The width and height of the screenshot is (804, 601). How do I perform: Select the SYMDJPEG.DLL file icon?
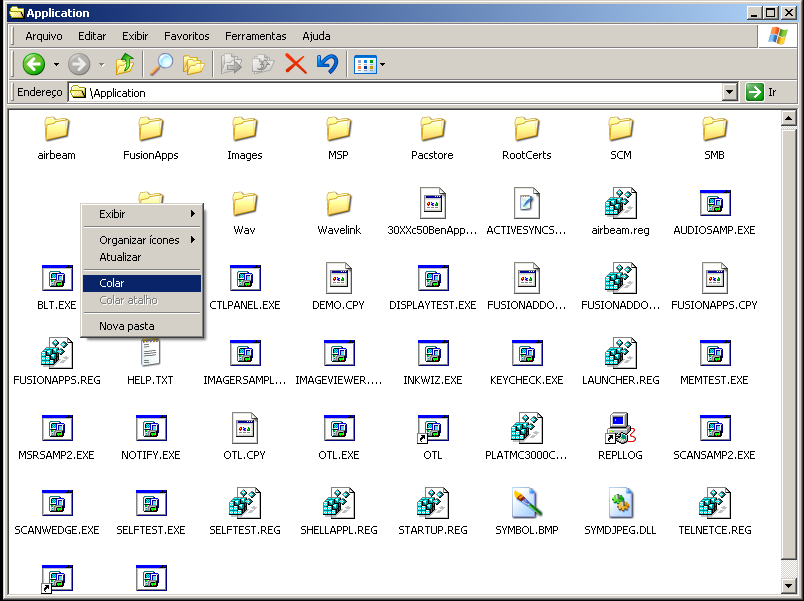[x=620, y=503]
